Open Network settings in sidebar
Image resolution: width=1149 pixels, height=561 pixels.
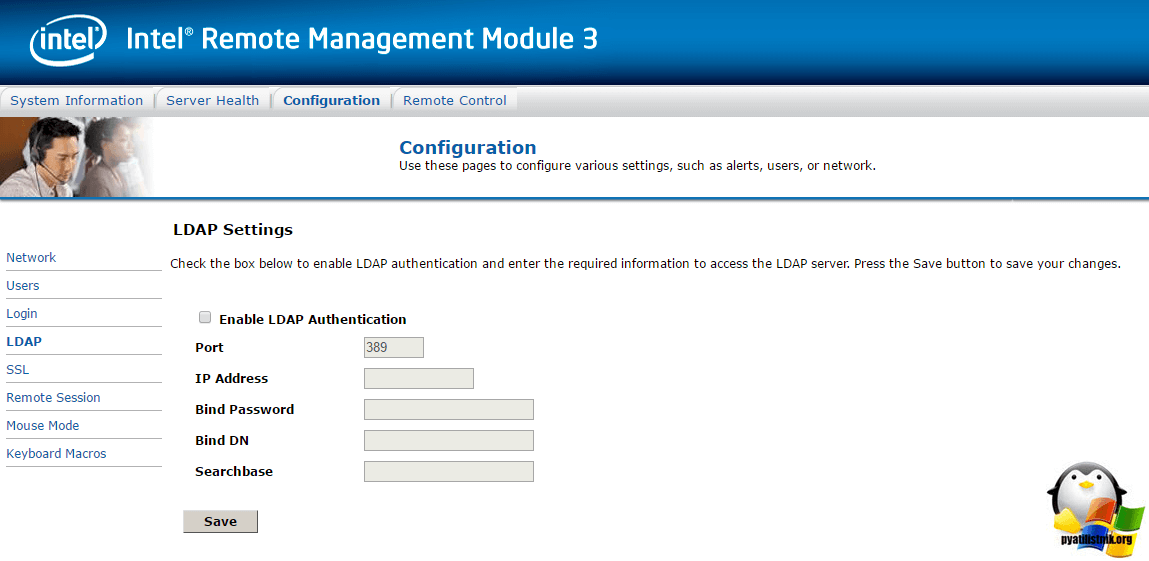31,258
